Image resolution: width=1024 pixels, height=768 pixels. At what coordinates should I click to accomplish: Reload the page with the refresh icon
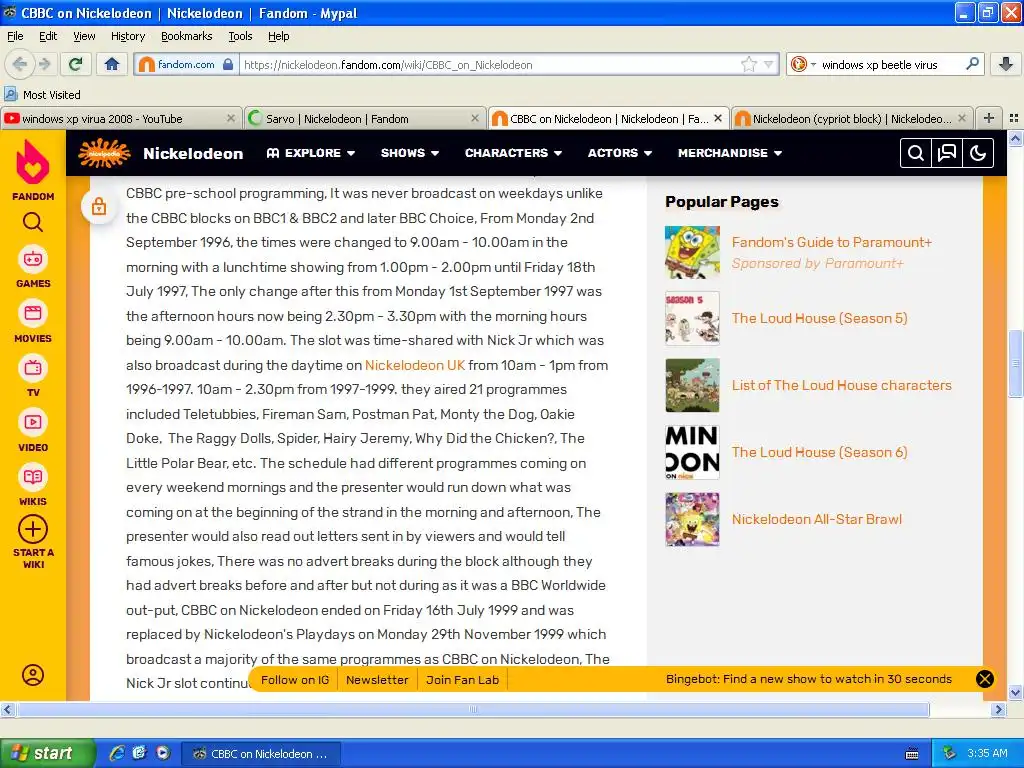[76, 64]
